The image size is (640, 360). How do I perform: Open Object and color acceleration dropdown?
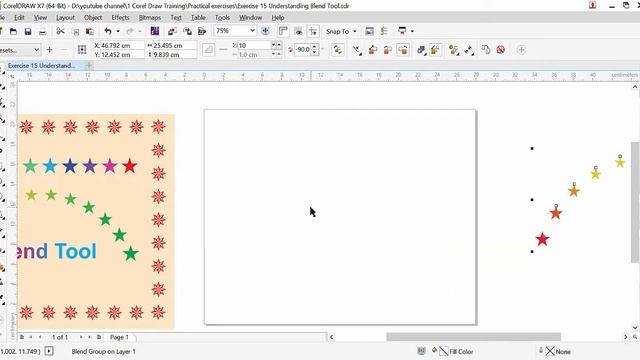pyautogui.click(x=421, y=50)
